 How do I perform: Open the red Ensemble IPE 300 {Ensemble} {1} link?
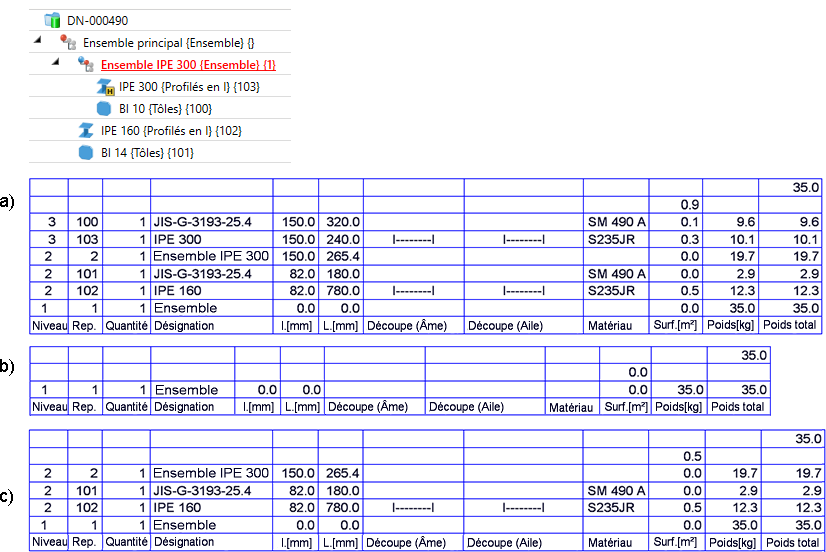pyautogui.click(x=188, y=65)
